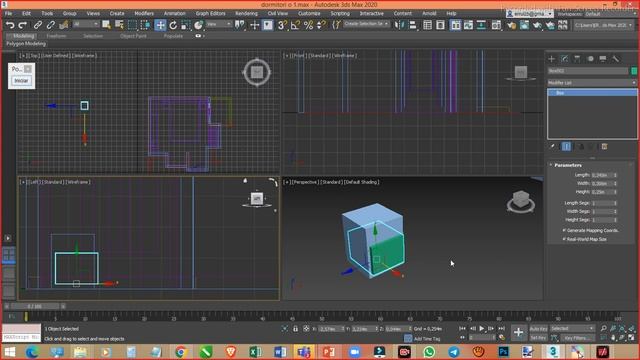Screen dimensions: 640x360
Task: Click the Select and Place tool
Action: (198, 25)
